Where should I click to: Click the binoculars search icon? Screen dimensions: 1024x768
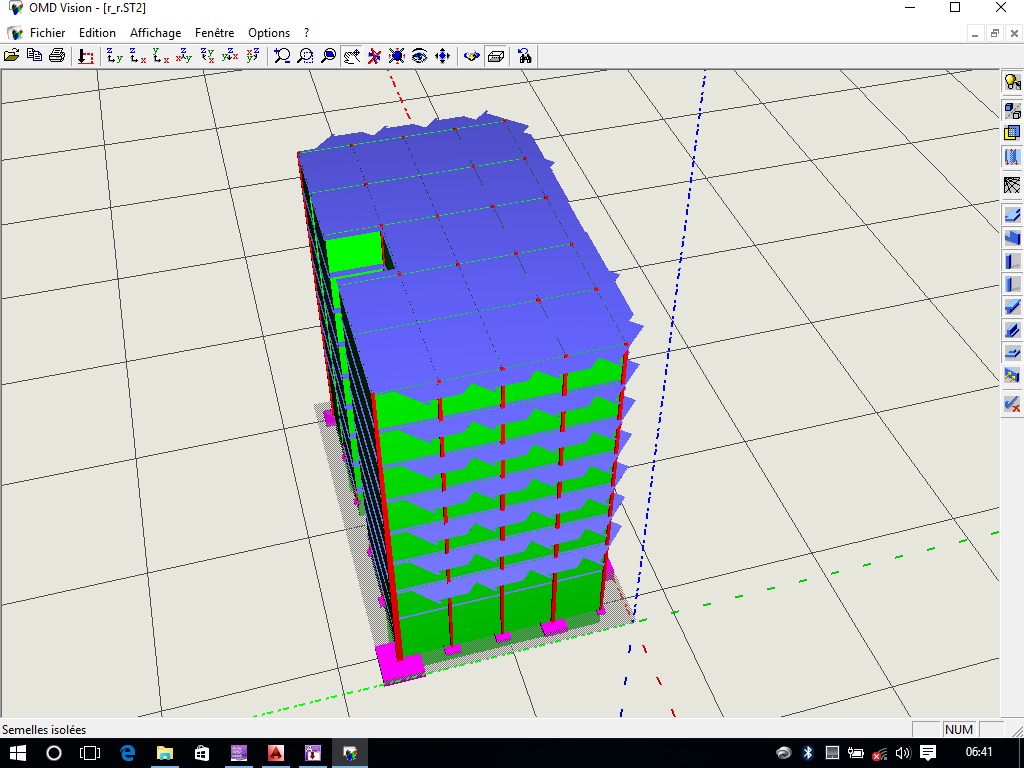click(524, 56)
